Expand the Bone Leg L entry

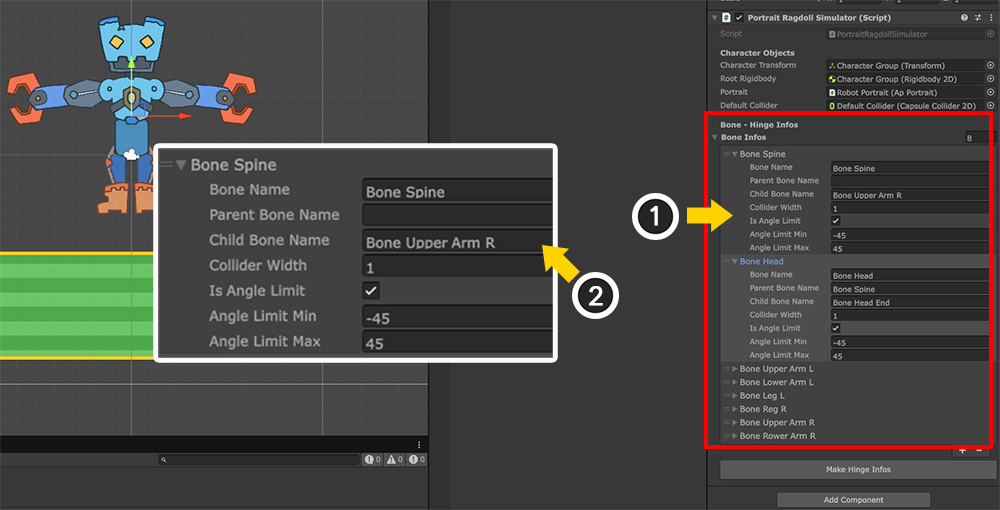click(x=735, y=396)
